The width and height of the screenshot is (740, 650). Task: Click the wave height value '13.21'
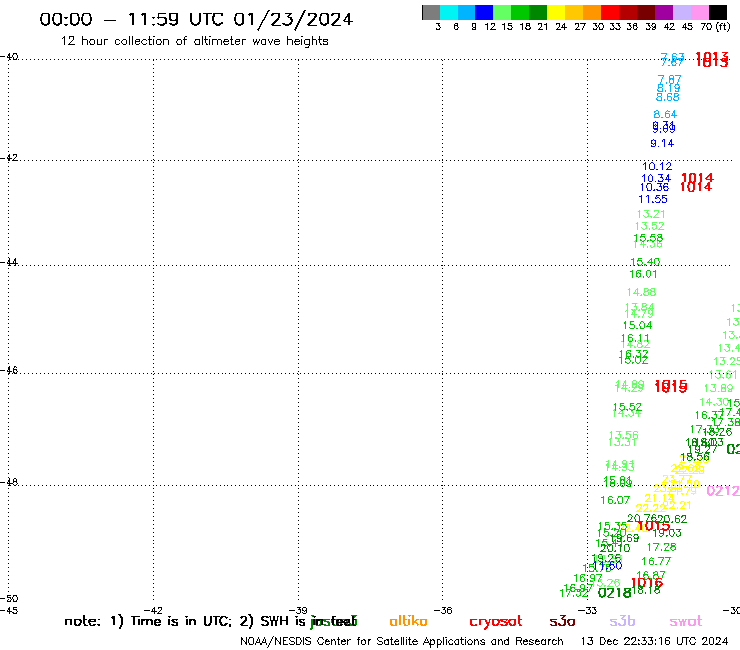click(651, 214)
